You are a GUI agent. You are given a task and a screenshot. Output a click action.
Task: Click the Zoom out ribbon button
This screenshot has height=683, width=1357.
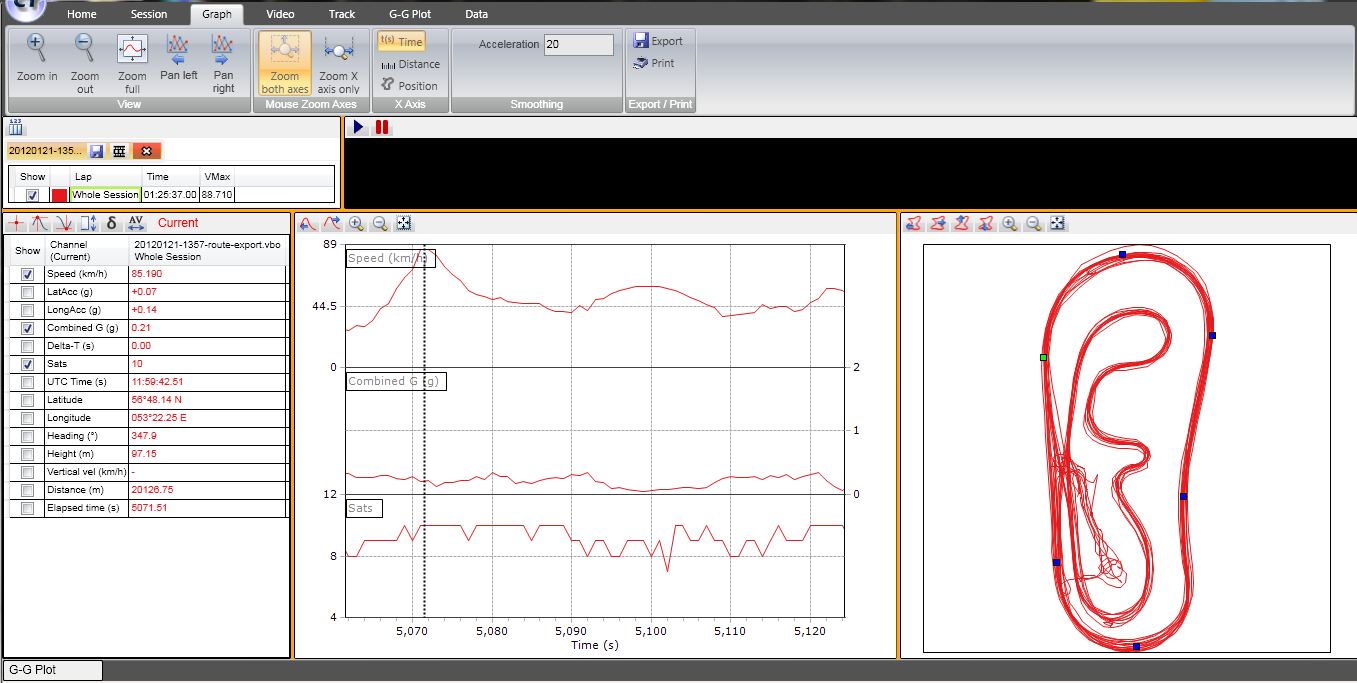tap(85, 61)
